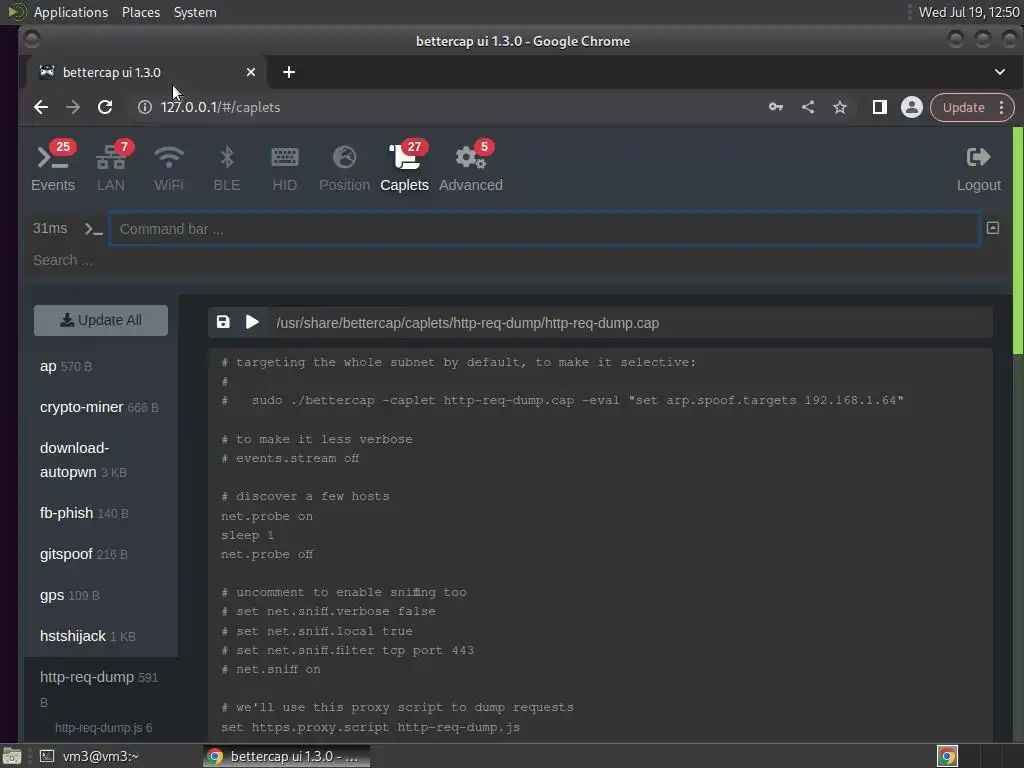
Task: Open the http-req-dump.js sub-file
Action: [x=103, y=728]
